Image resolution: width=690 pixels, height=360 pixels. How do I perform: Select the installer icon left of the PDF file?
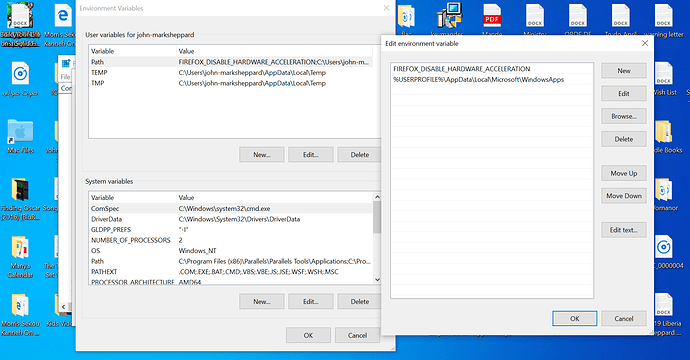pyautogui.click(x=449, y=15)
